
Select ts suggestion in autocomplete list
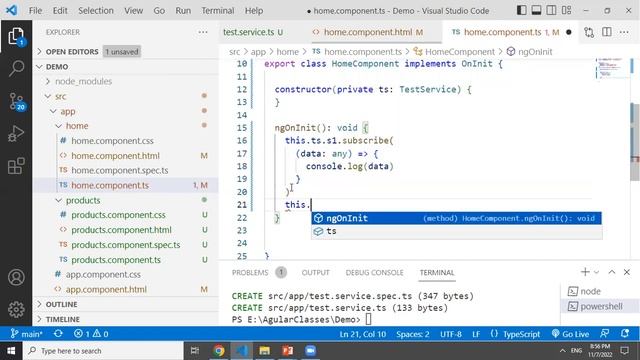click(x=456, y=231)
